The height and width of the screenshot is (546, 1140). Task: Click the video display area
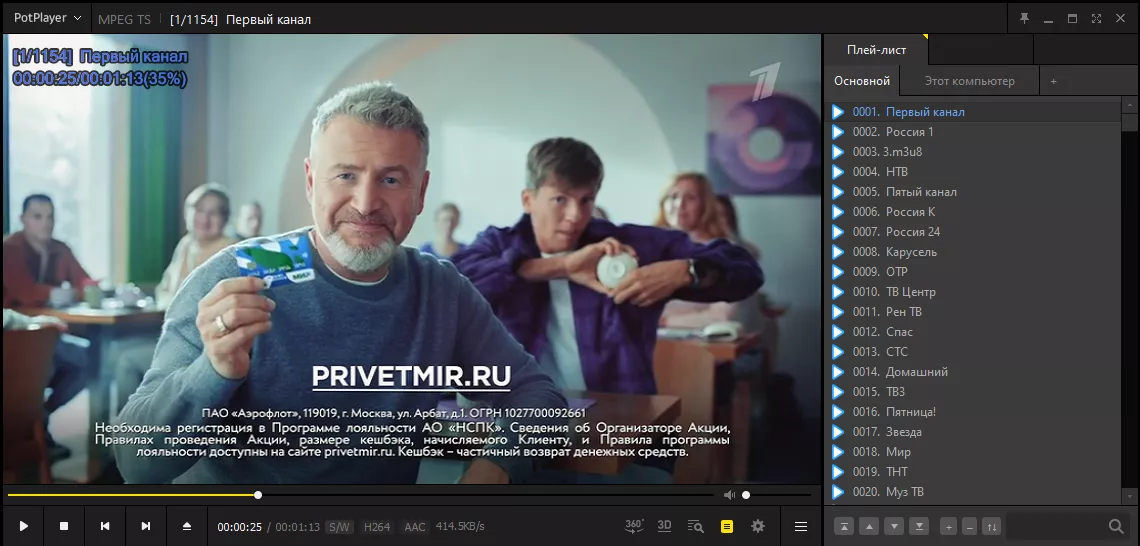point(412,260)
